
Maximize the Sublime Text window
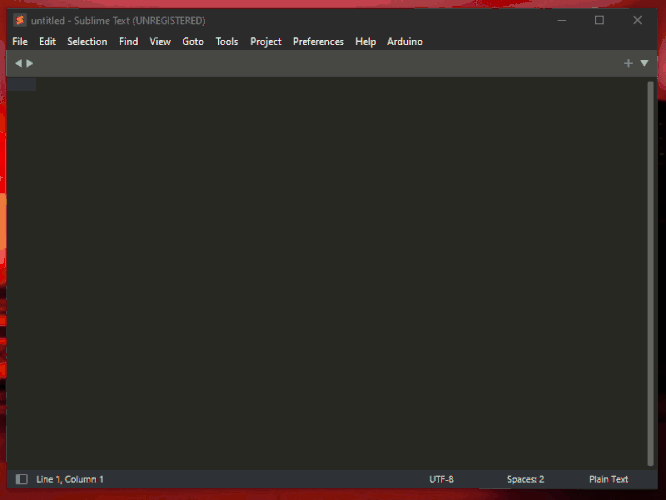point(599,20)
